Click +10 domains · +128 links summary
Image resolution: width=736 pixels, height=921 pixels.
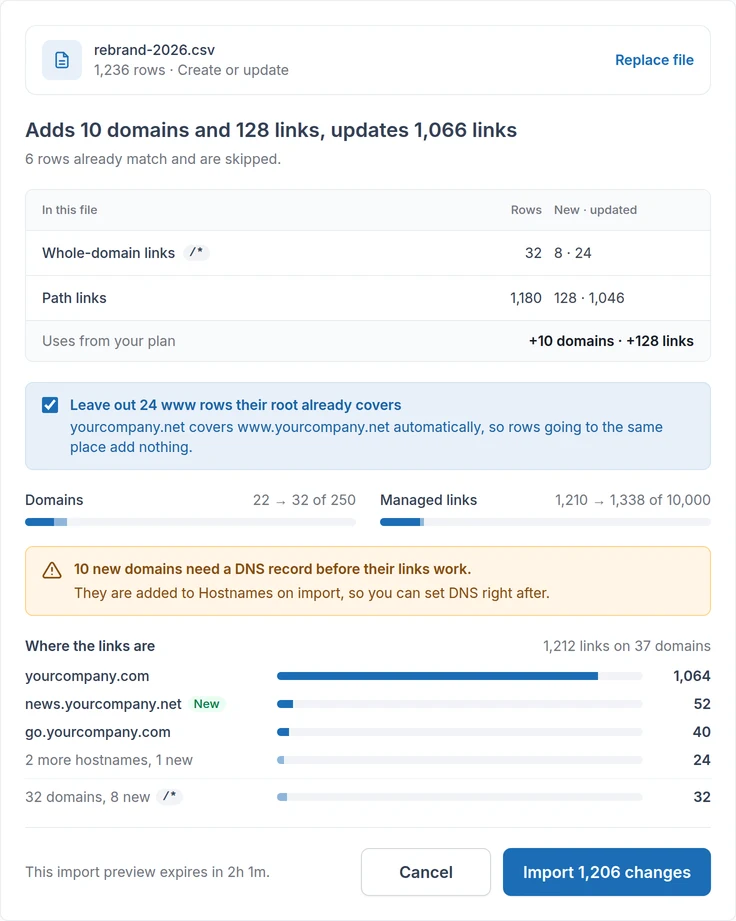pyautogui.click(x=611, y=341)
